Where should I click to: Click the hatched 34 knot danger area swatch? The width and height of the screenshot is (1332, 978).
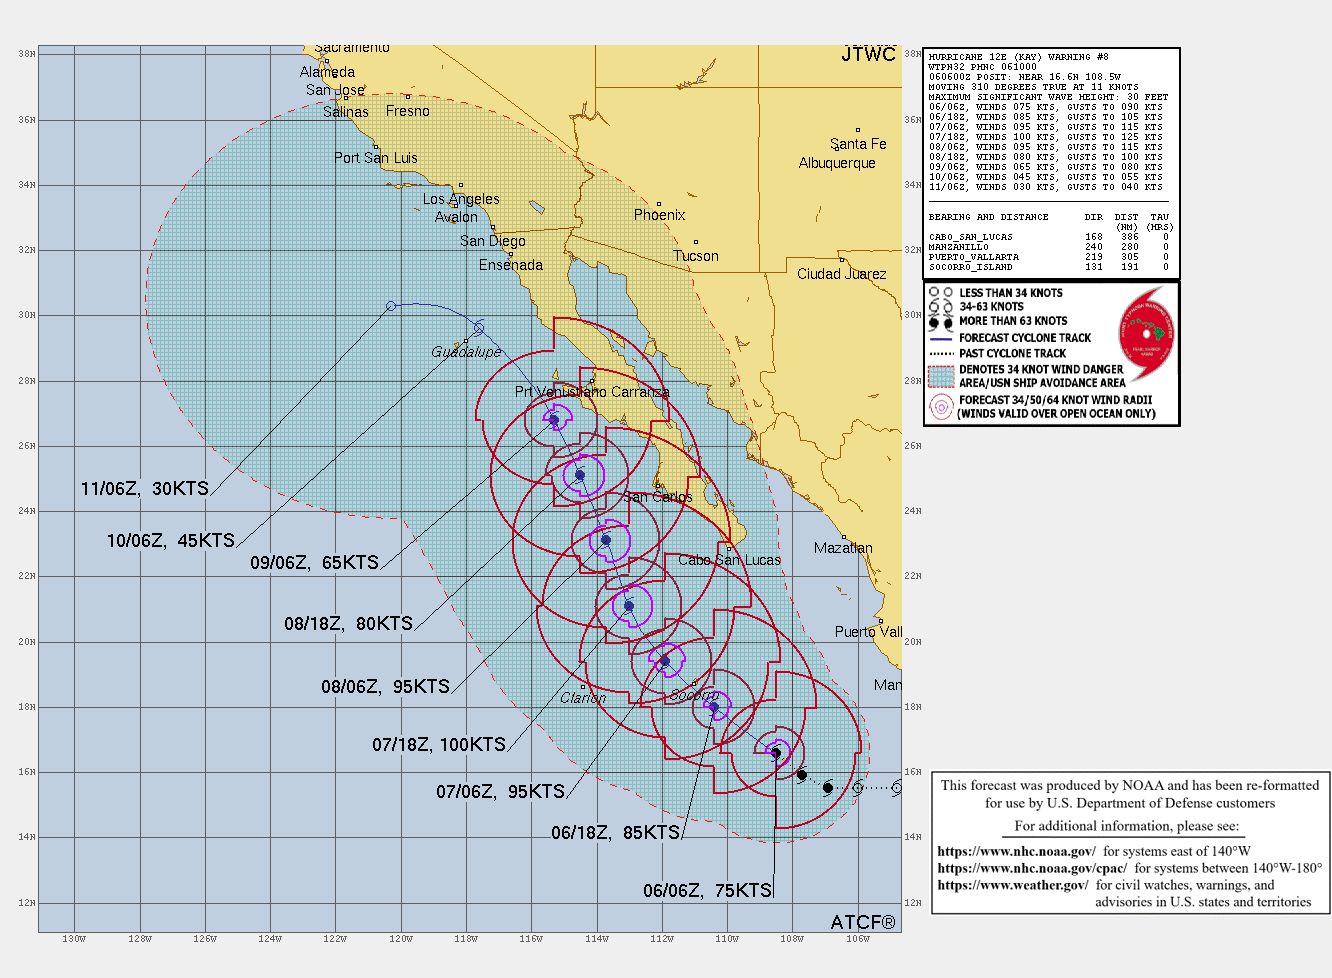(x=941, y=376)
